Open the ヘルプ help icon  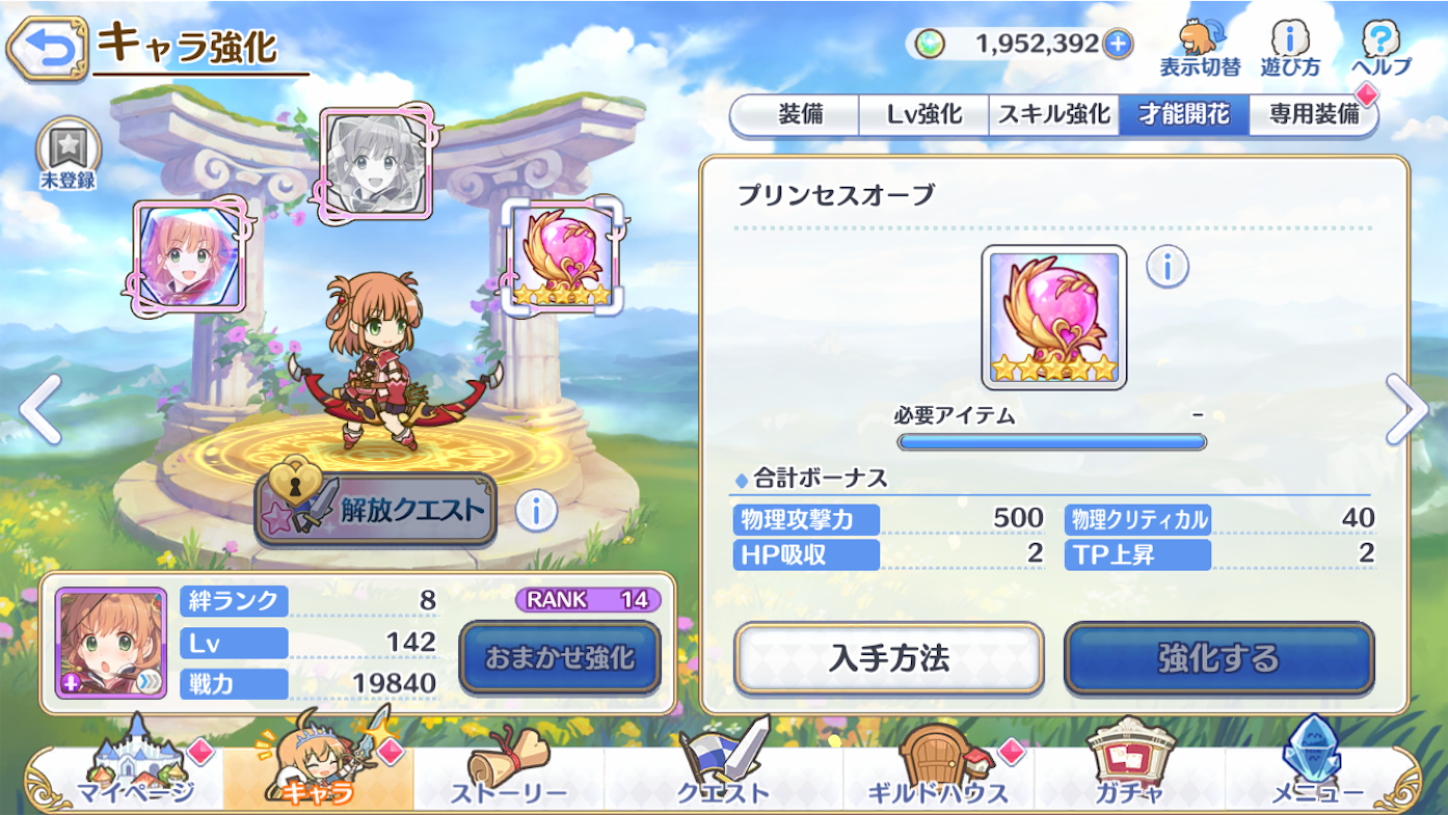point(1381,49)
